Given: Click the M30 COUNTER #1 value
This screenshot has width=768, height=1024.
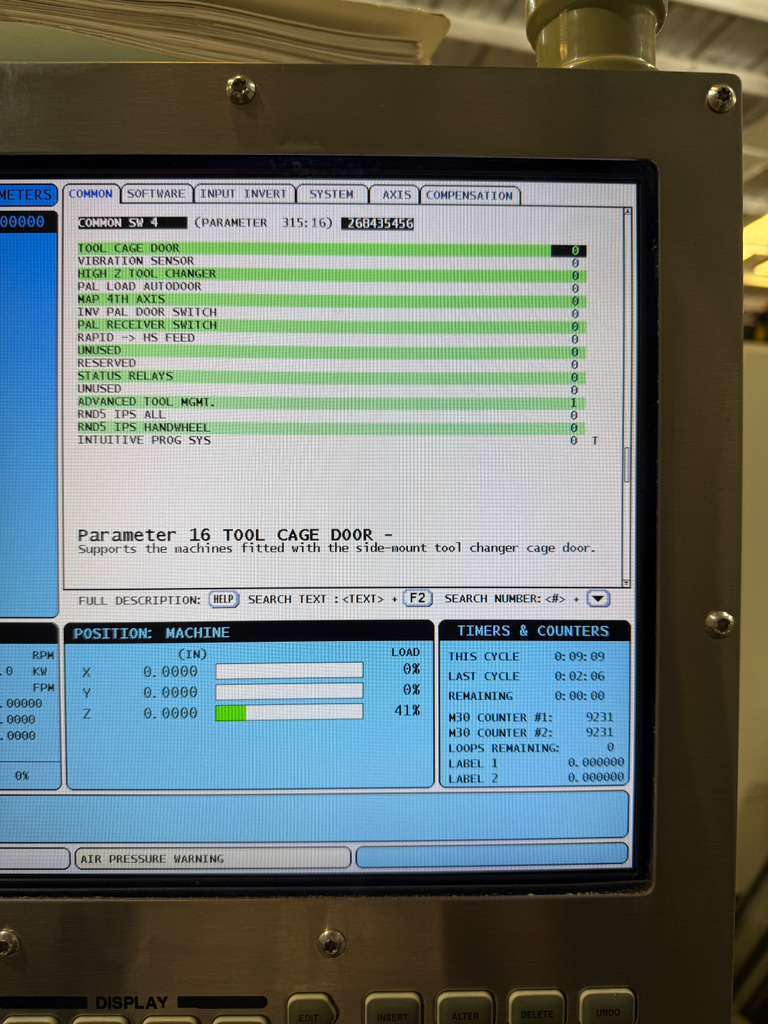Looking at the screenshot, I should click(599, 716).
